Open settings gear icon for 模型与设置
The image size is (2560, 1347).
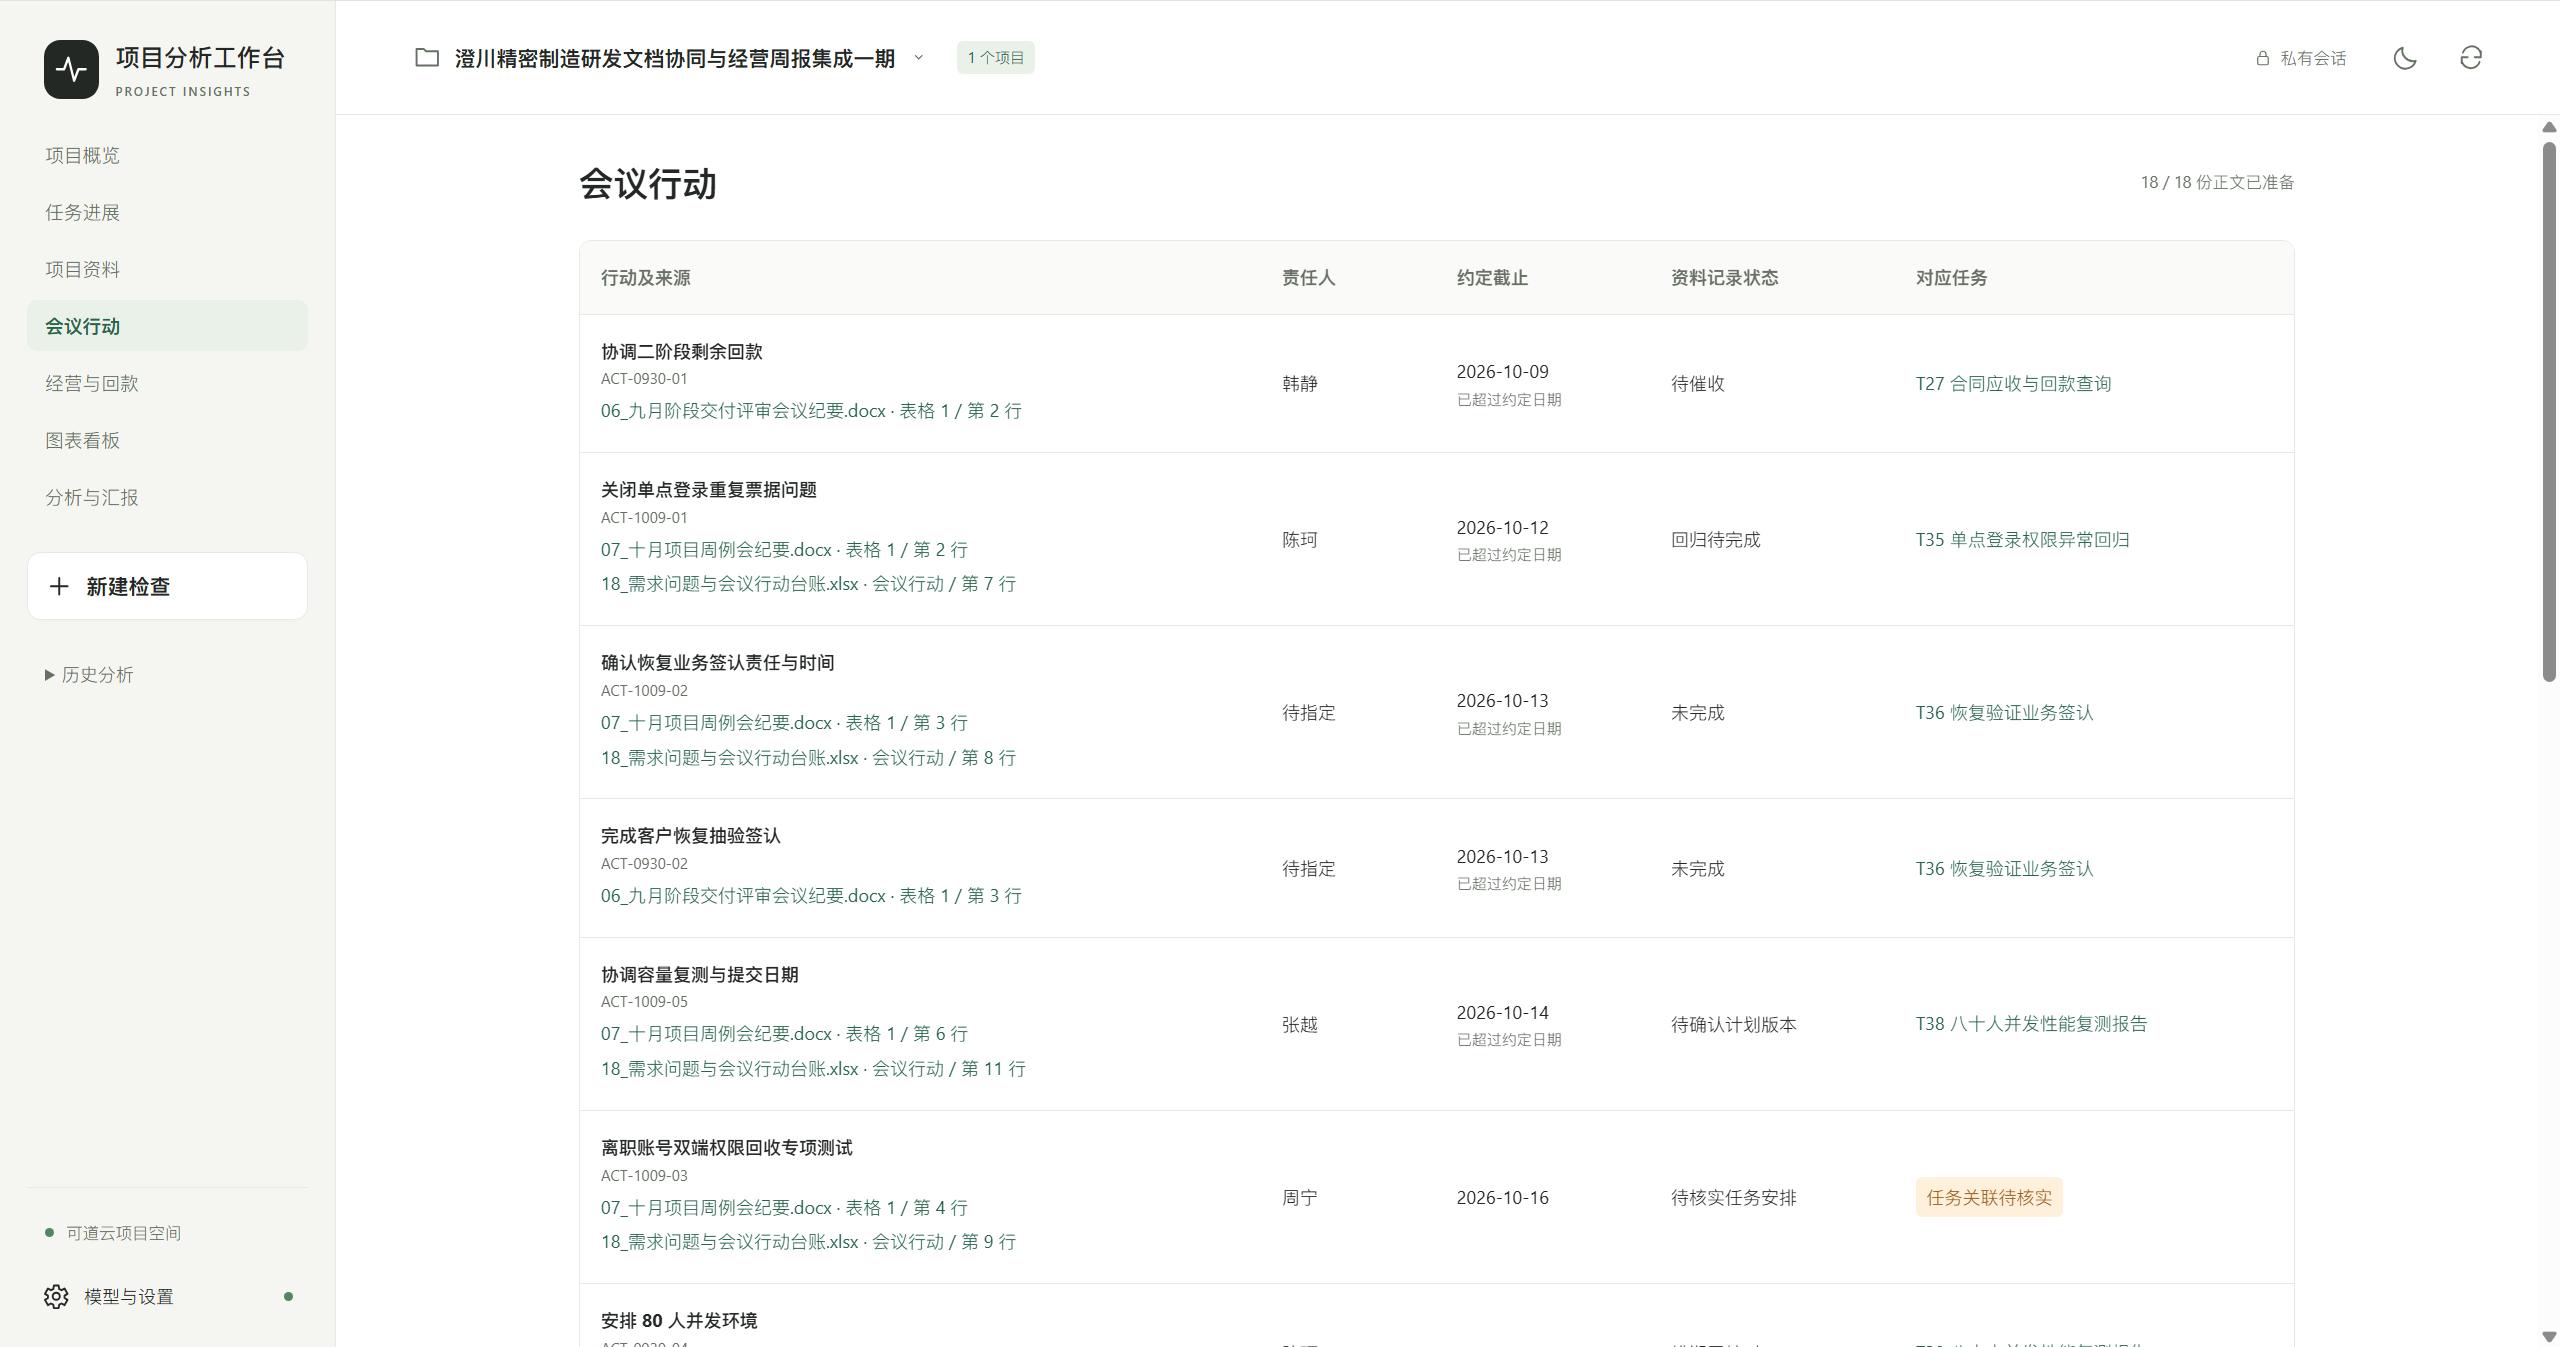click(x=56, y=1296)
